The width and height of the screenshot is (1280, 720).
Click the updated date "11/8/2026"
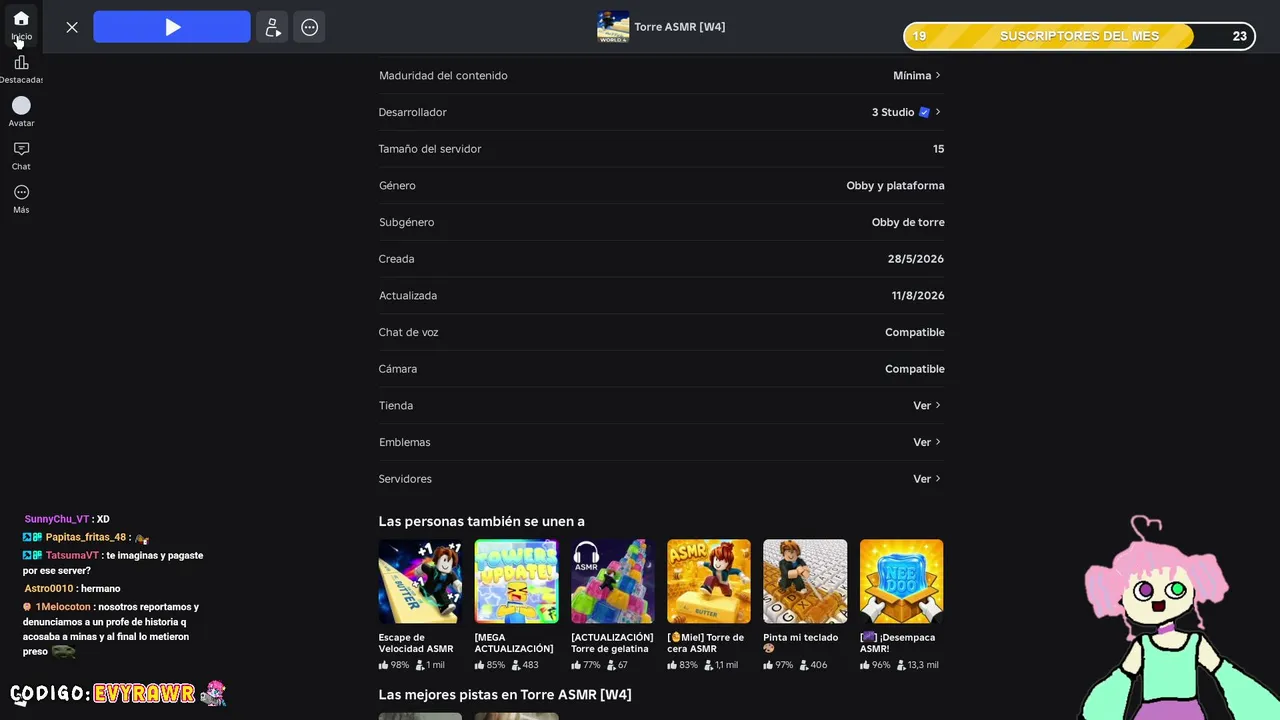918,296
